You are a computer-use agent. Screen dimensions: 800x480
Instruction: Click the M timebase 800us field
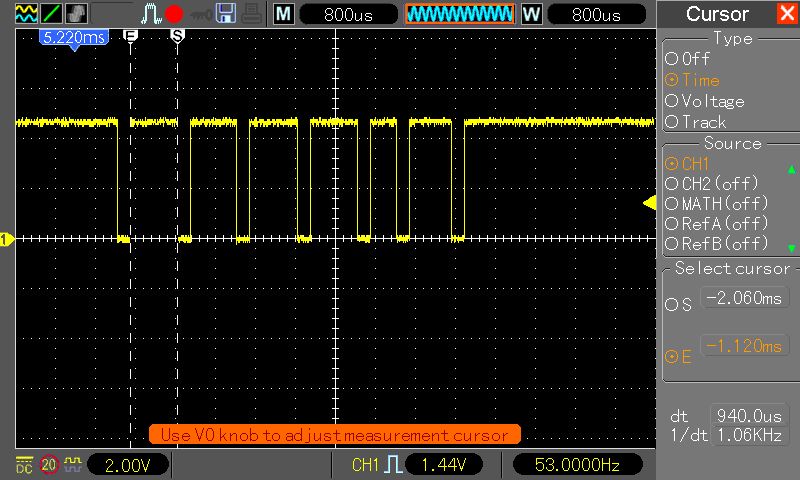(x=345, y=15)
